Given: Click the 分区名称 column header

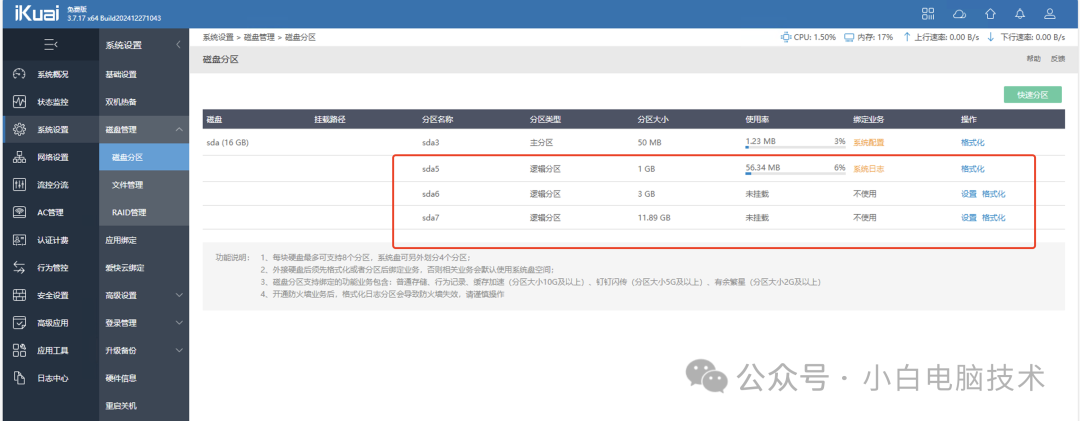Looking at the screenshot, I should coord(437,119).
